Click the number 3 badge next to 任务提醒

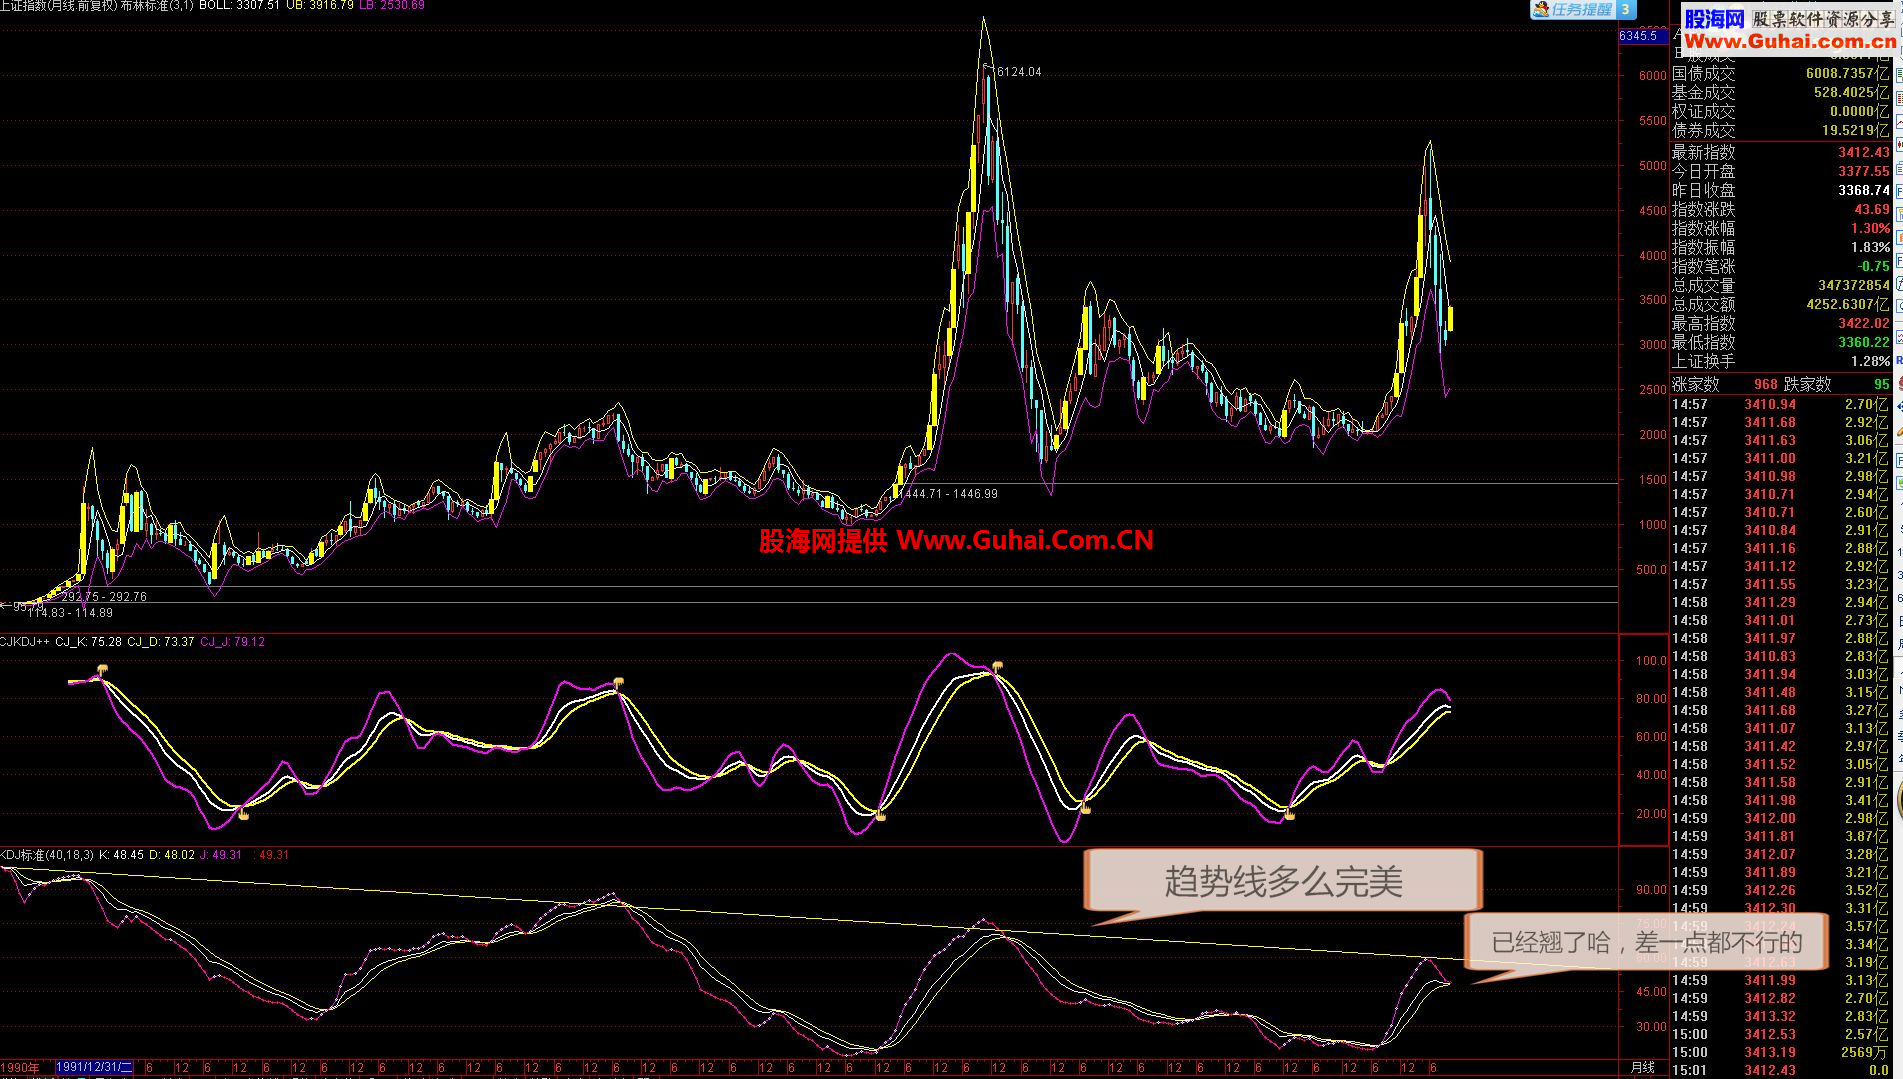click(1625, 9)
